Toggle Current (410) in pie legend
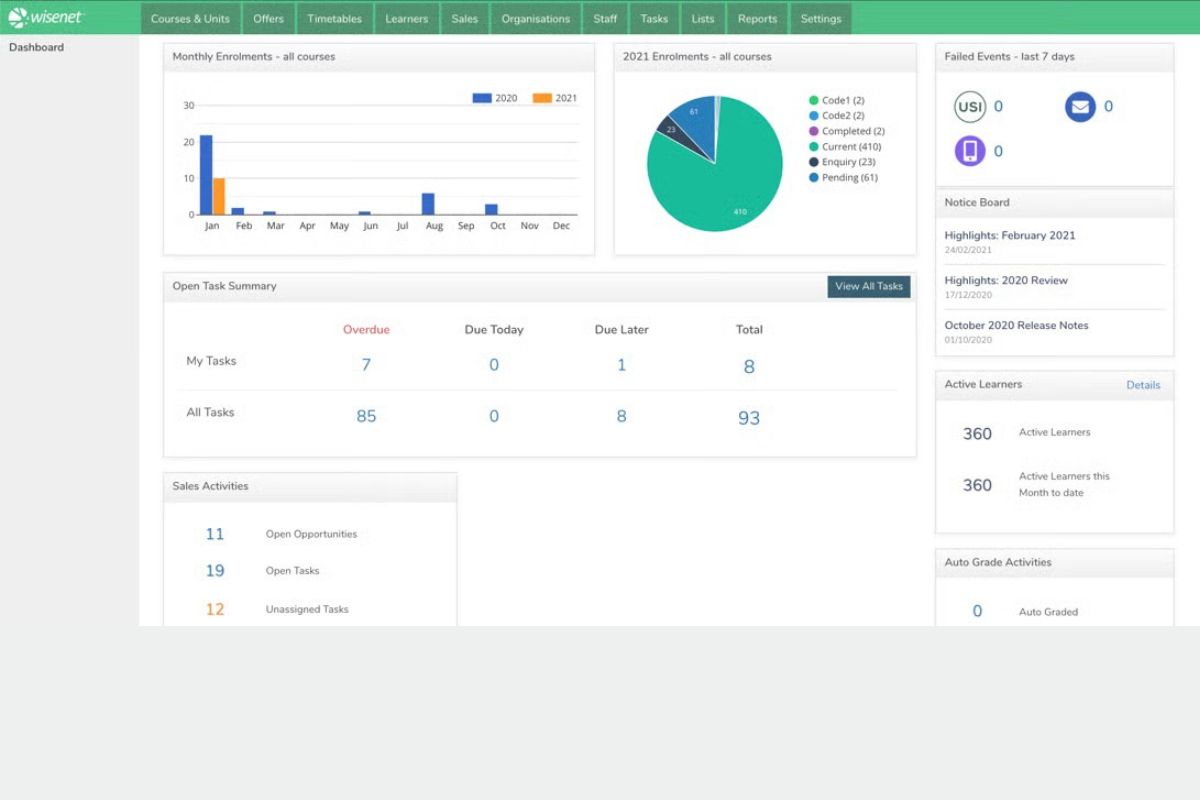This screenshot has width=1200, height=800. coord(845,147)
